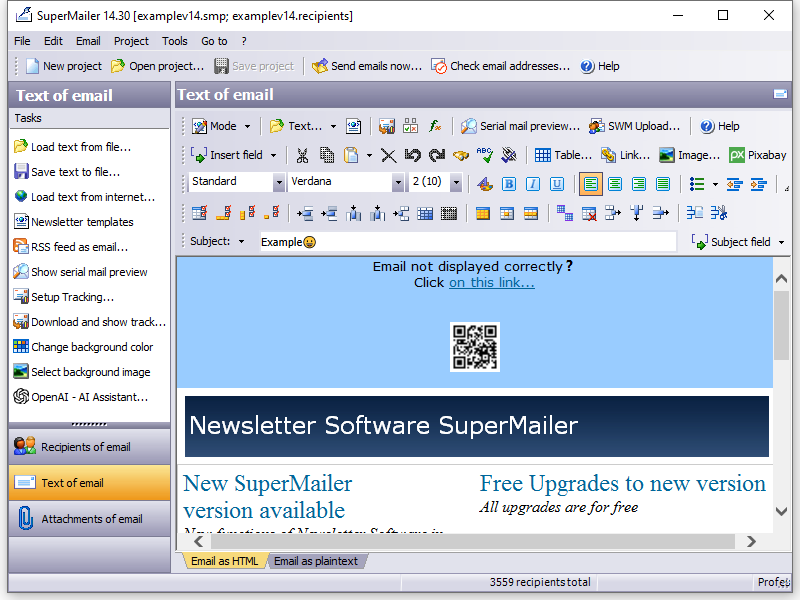
Task: Open the paste options dropdown arrow
Action: click(x=369, y=155)
